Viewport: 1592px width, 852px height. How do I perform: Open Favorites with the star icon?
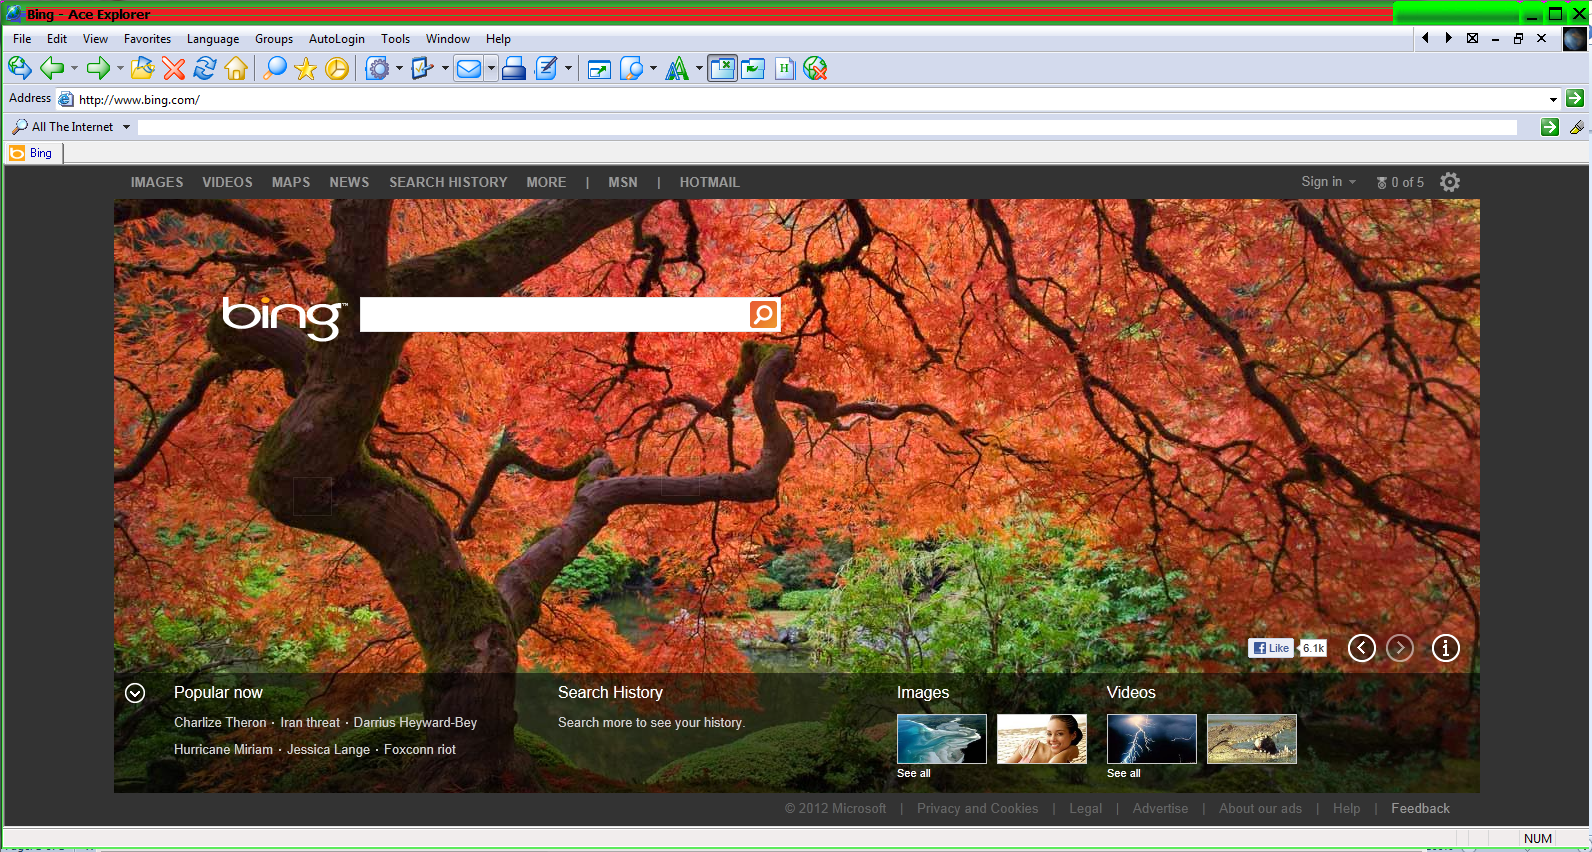[306, 68]
